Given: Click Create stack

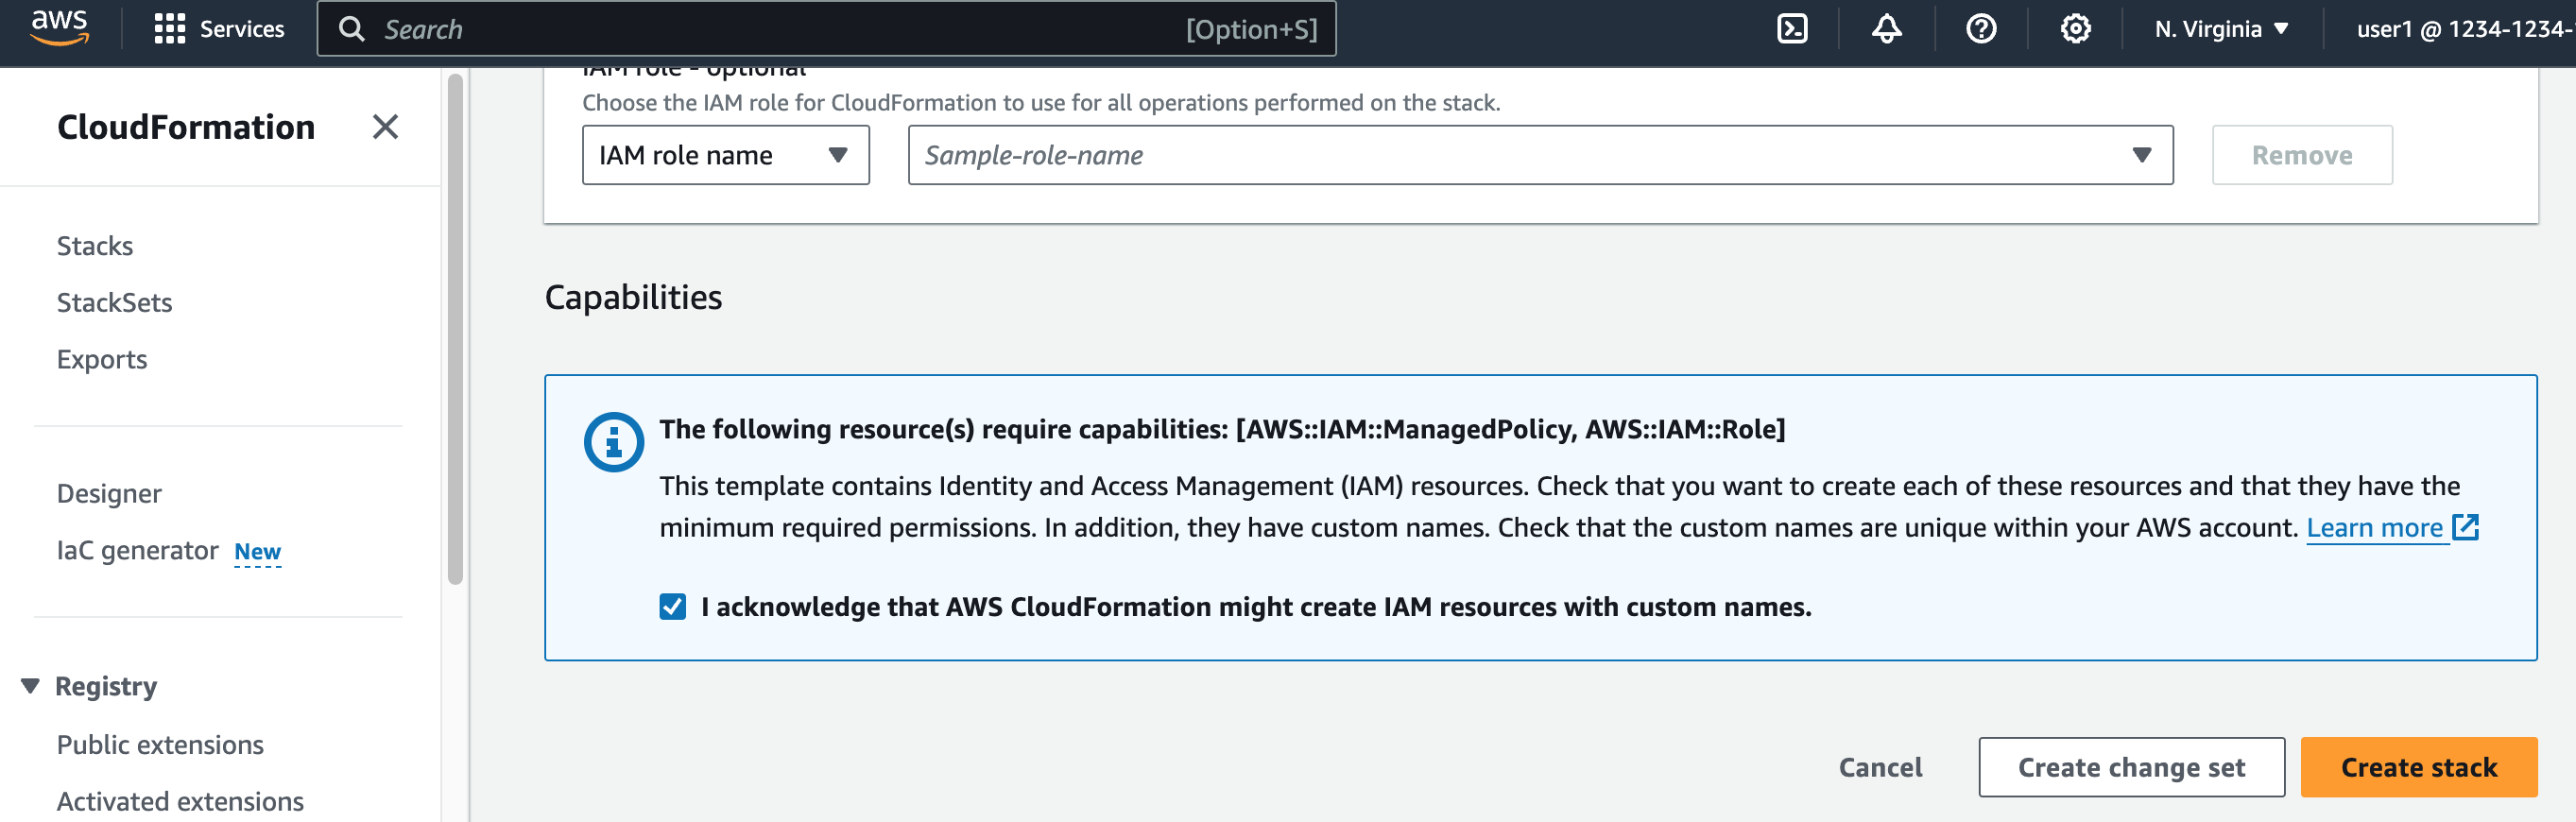Looking at the screenshot, I should 2418,767.
